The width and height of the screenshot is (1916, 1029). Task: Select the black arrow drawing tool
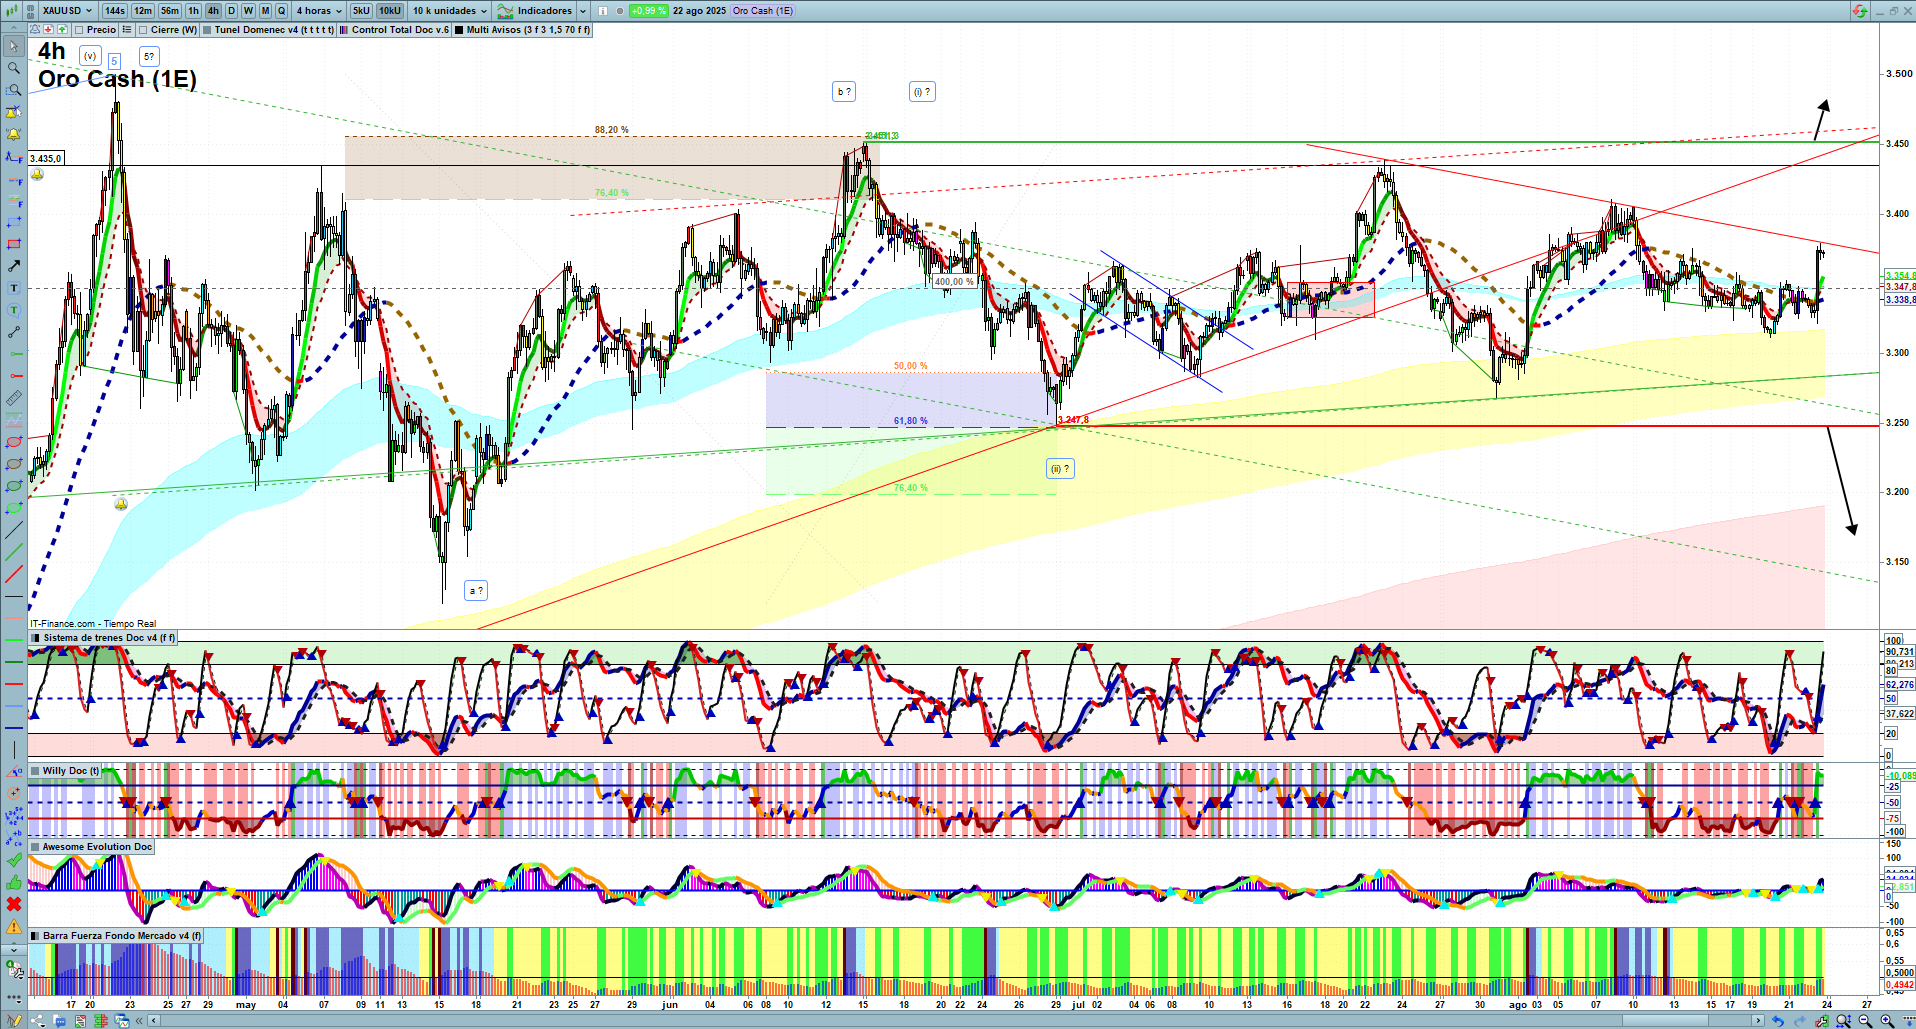click(14, 266)
